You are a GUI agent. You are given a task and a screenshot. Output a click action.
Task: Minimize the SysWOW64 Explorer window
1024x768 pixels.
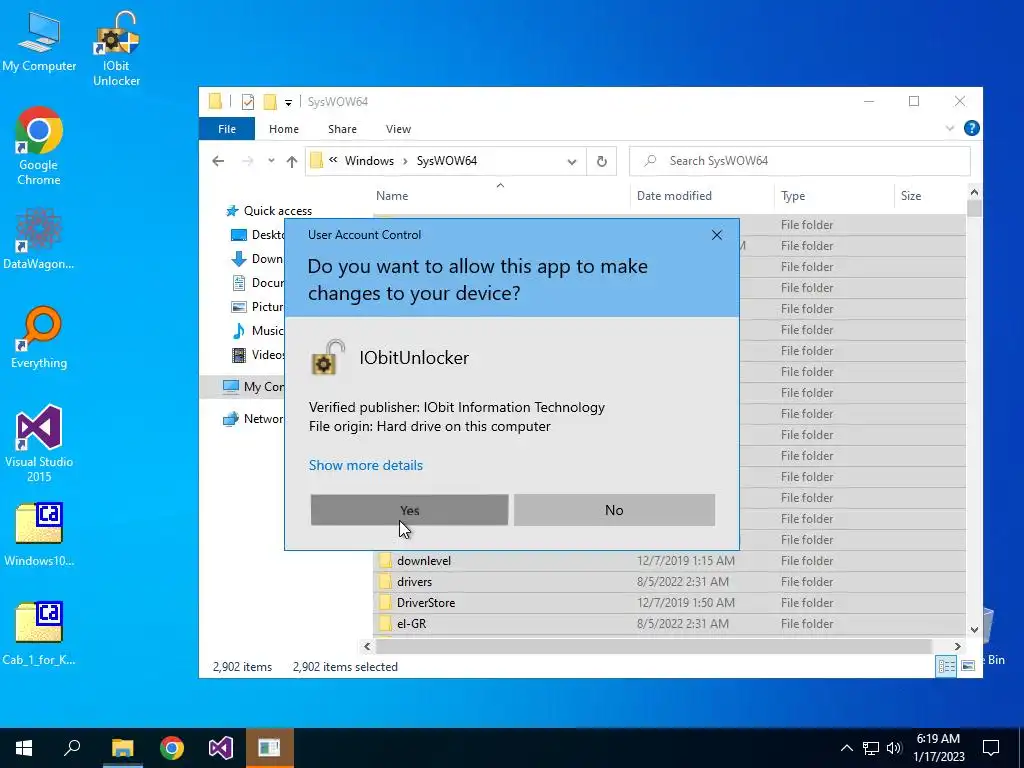coord(869,101)
